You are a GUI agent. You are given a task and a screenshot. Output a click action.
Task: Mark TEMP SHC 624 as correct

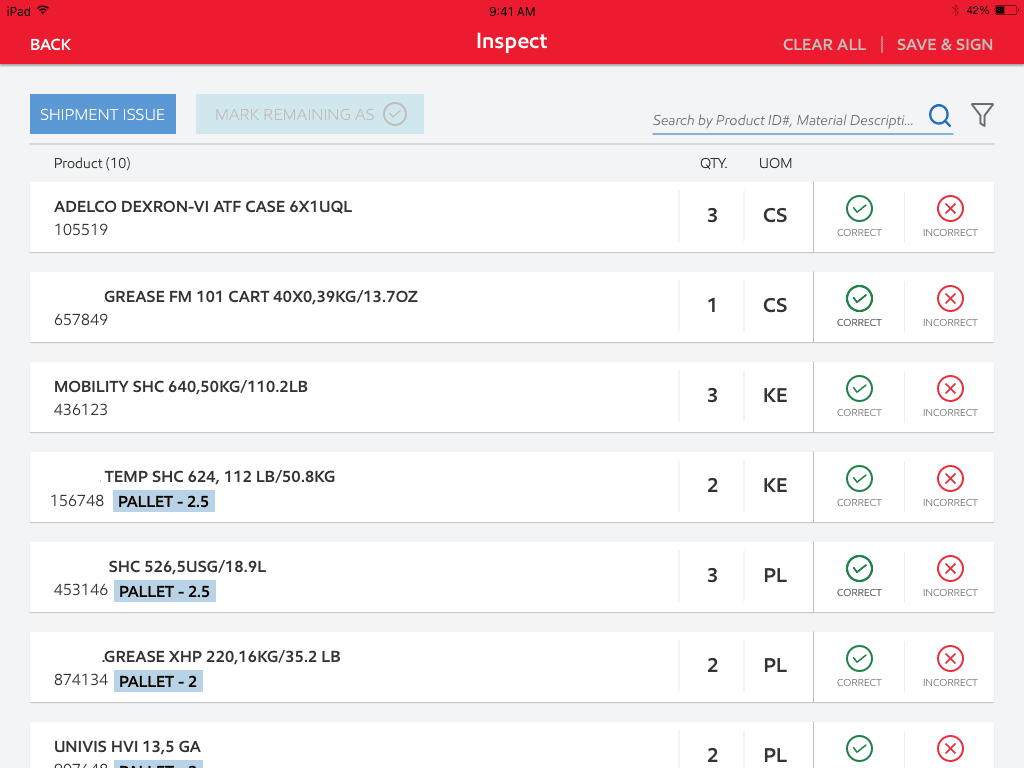pyautogui.click(x=859, y=487)
